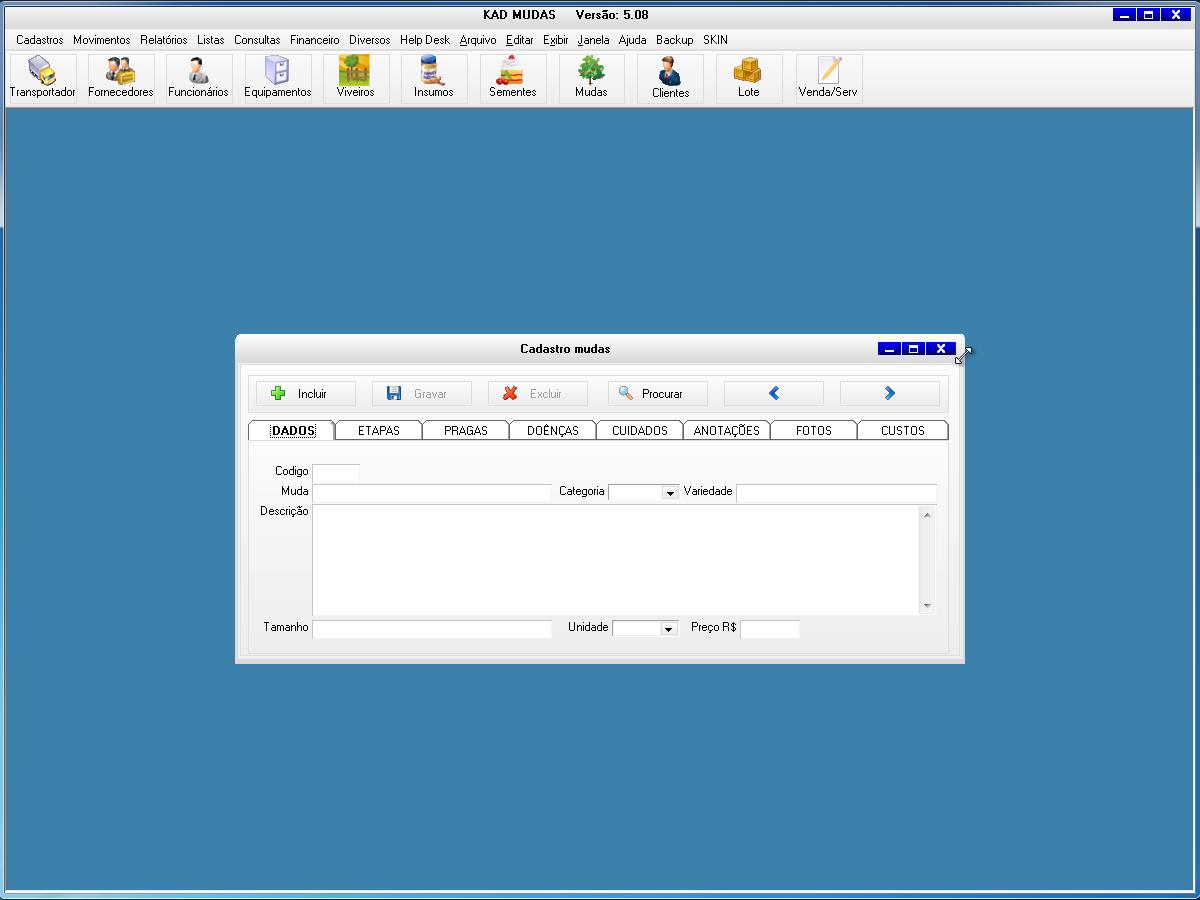
Task: Open the Viveiros toolbar icon
Action: click(x=356, y=78)
